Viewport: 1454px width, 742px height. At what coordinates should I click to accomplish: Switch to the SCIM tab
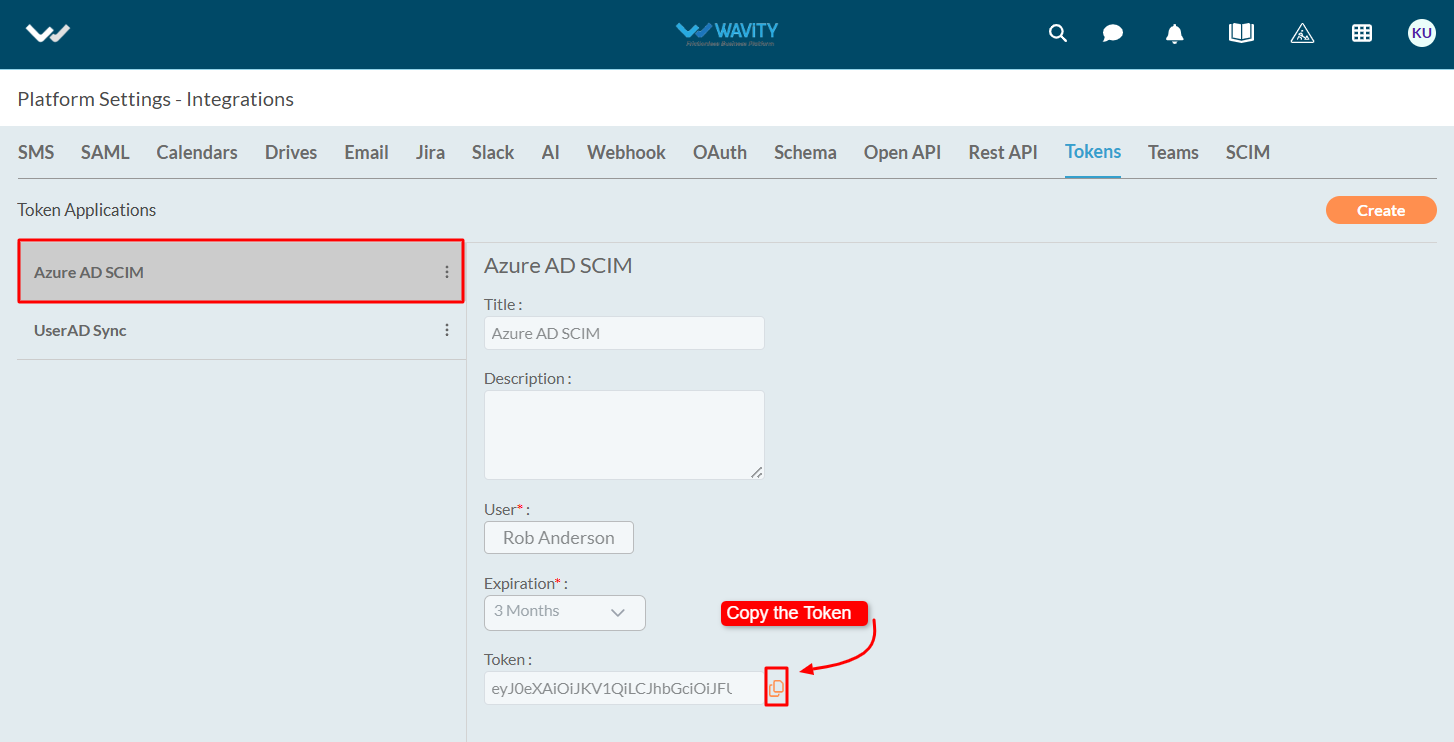point(1248,152)
